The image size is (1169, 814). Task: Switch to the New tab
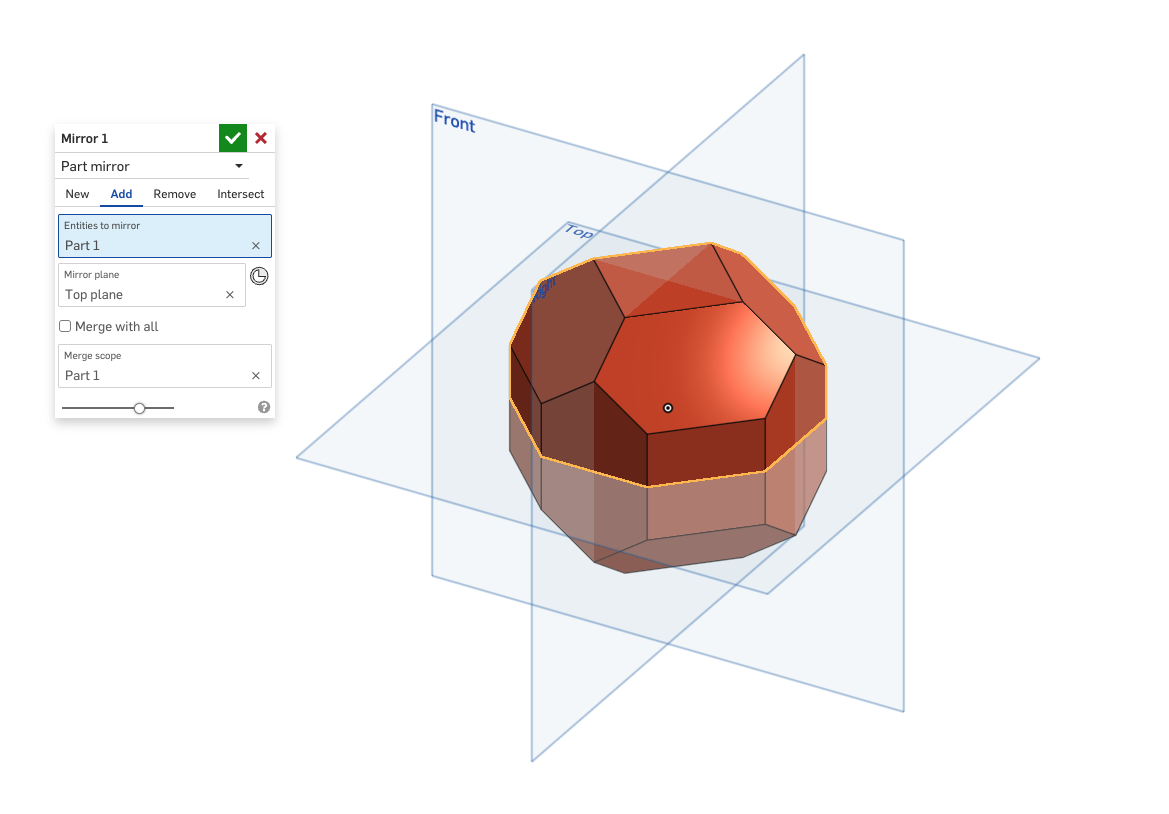coord(77,194)
